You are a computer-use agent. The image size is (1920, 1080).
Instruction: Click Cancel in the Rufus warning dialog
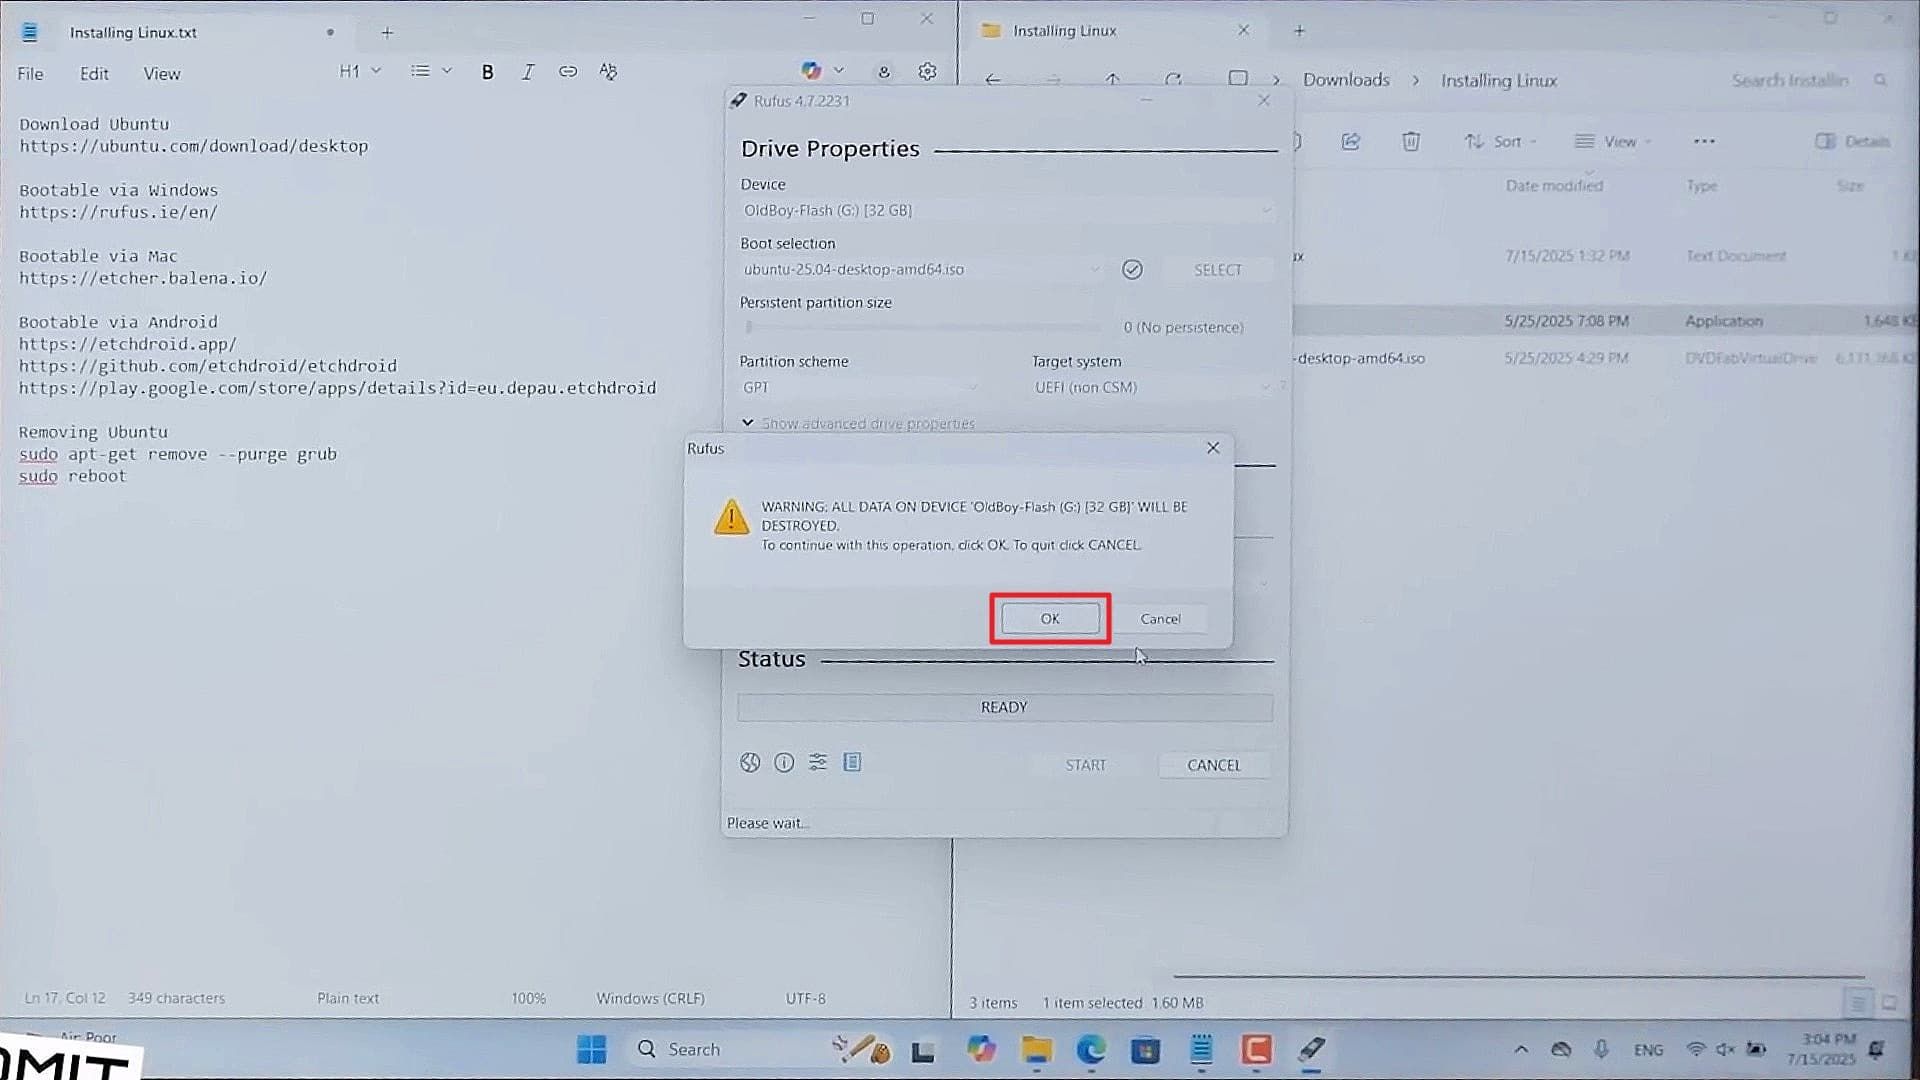pos(1160,619)
